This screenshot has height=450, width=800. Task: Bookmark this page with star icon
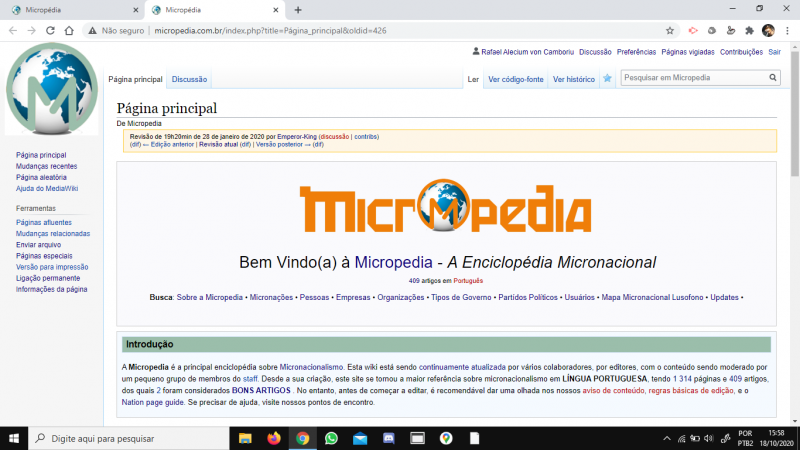point(670,31)
